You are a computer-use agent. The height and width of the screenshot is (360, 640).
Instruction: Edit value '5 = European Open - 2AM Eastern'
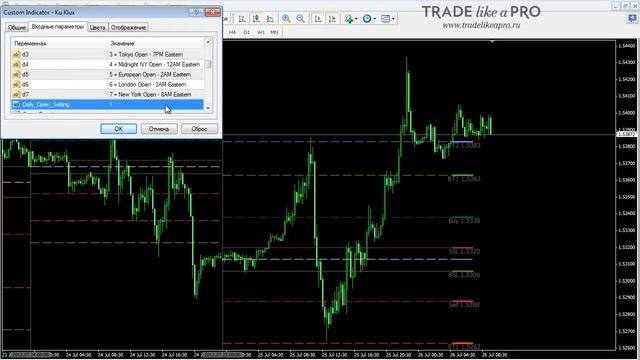point(155,75)
